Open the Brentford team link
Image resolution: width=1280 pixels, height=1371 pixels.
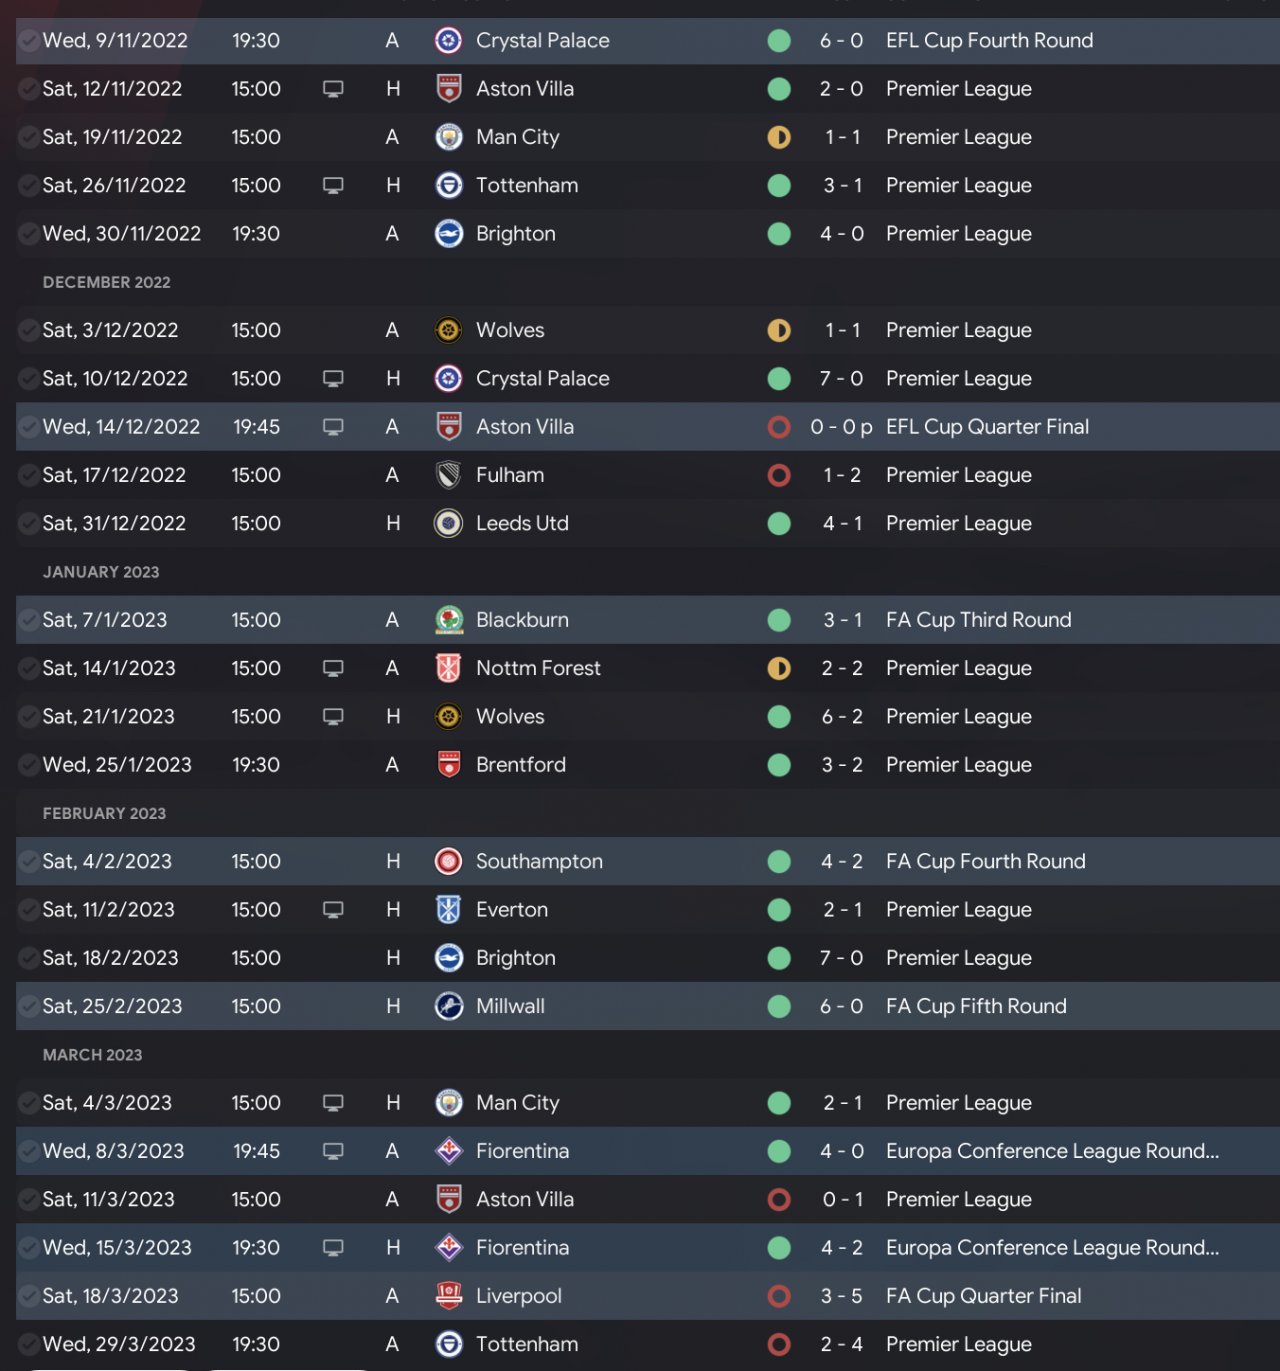520,765
